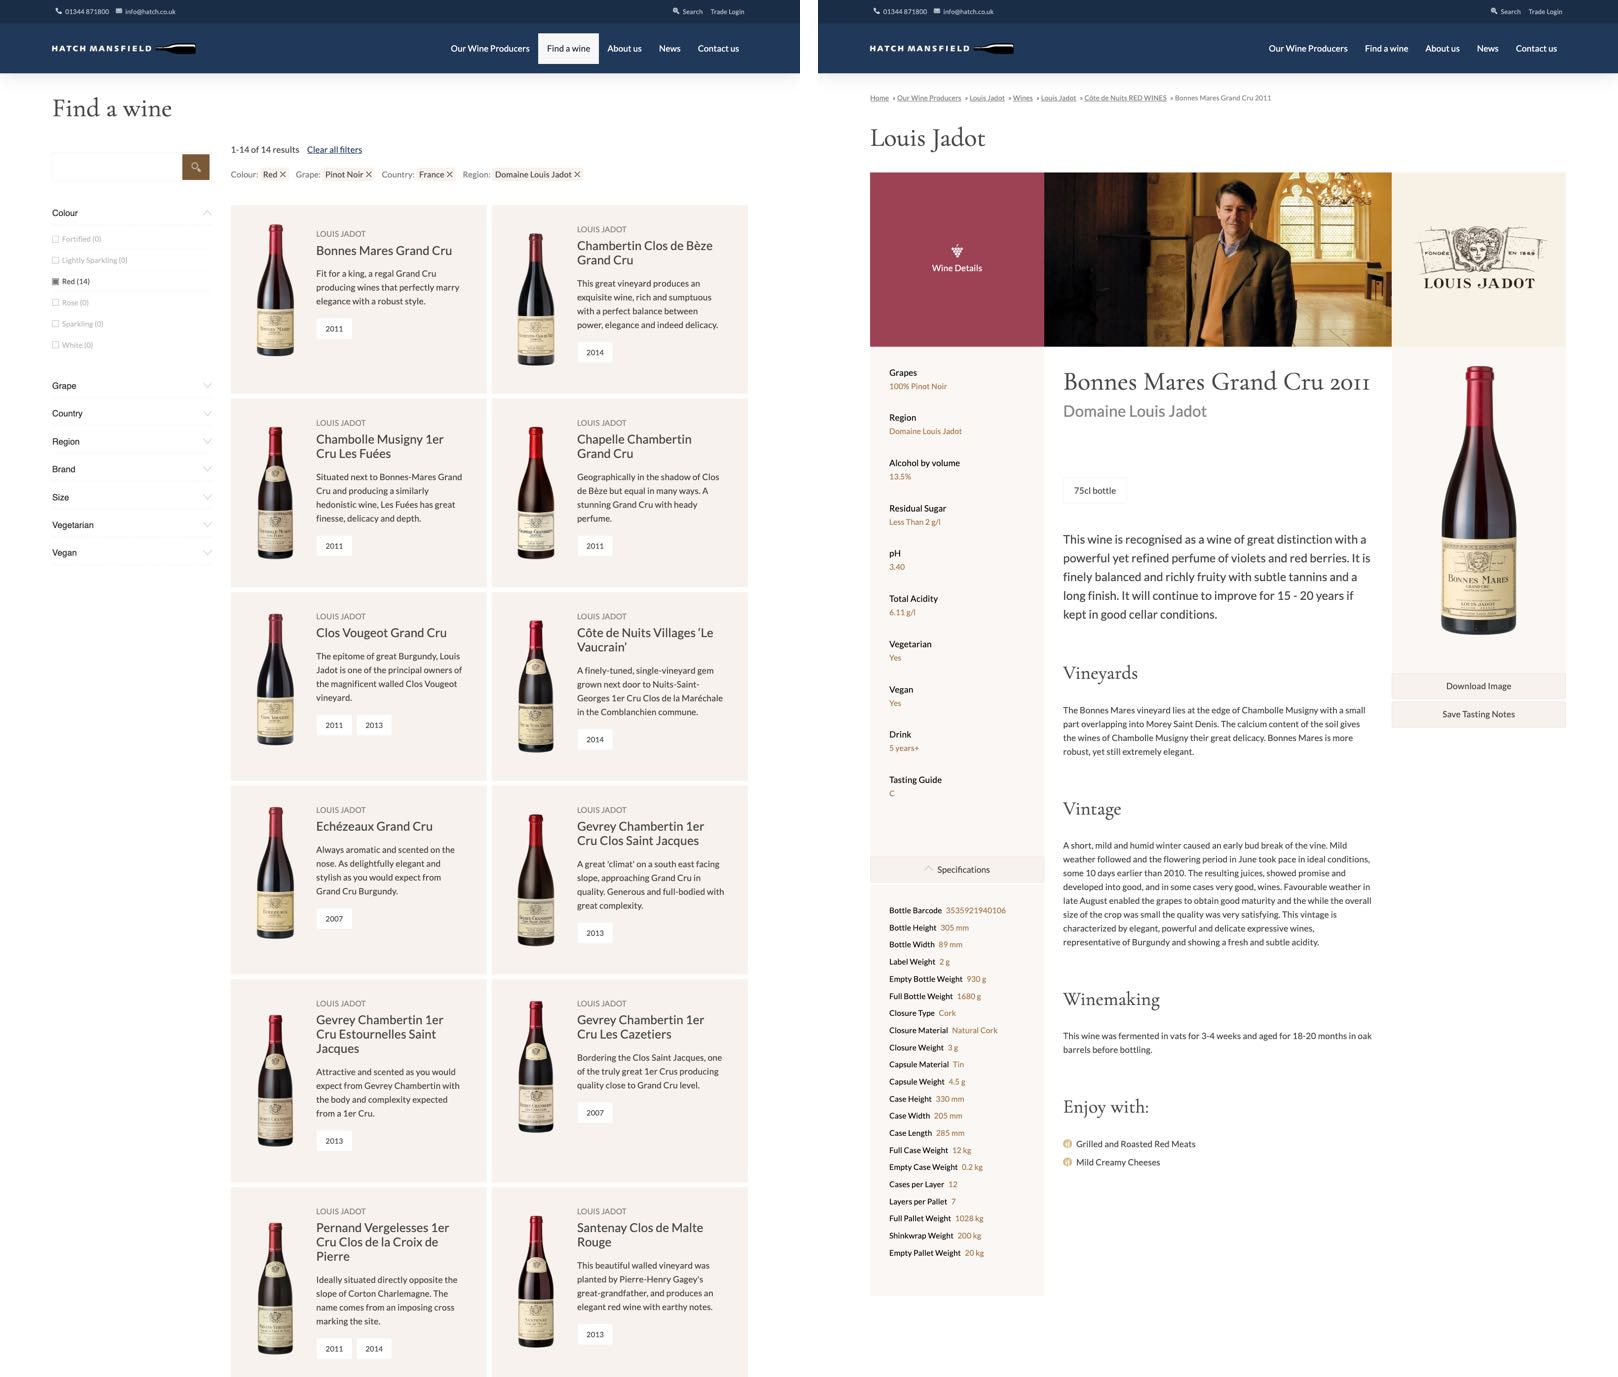Click the search magnifier button in Find a wine
Image resolution: width=1618 pixels, height=1377 pixels.
[x=196, y=167]
